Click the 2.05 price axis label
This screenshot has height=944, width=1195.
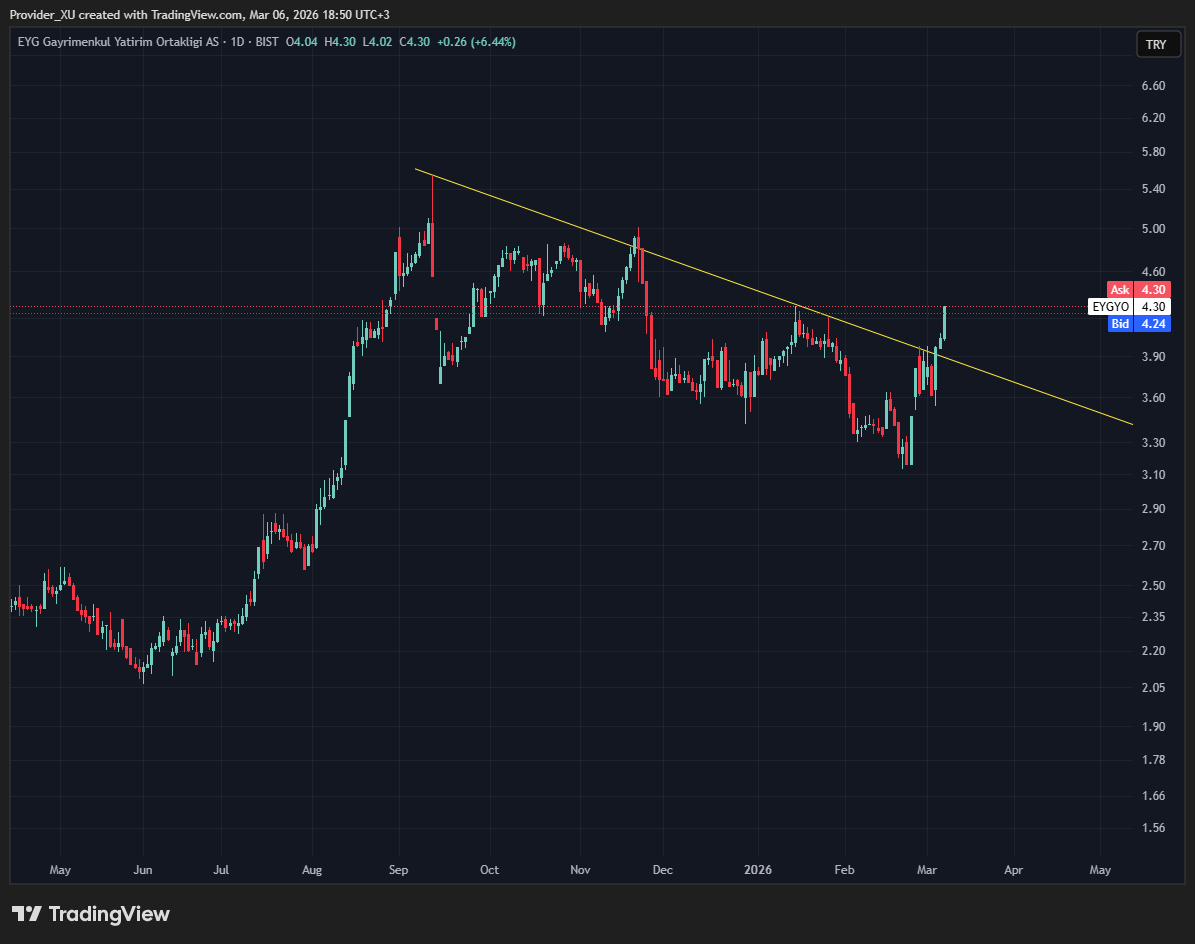pos(1153,687)
